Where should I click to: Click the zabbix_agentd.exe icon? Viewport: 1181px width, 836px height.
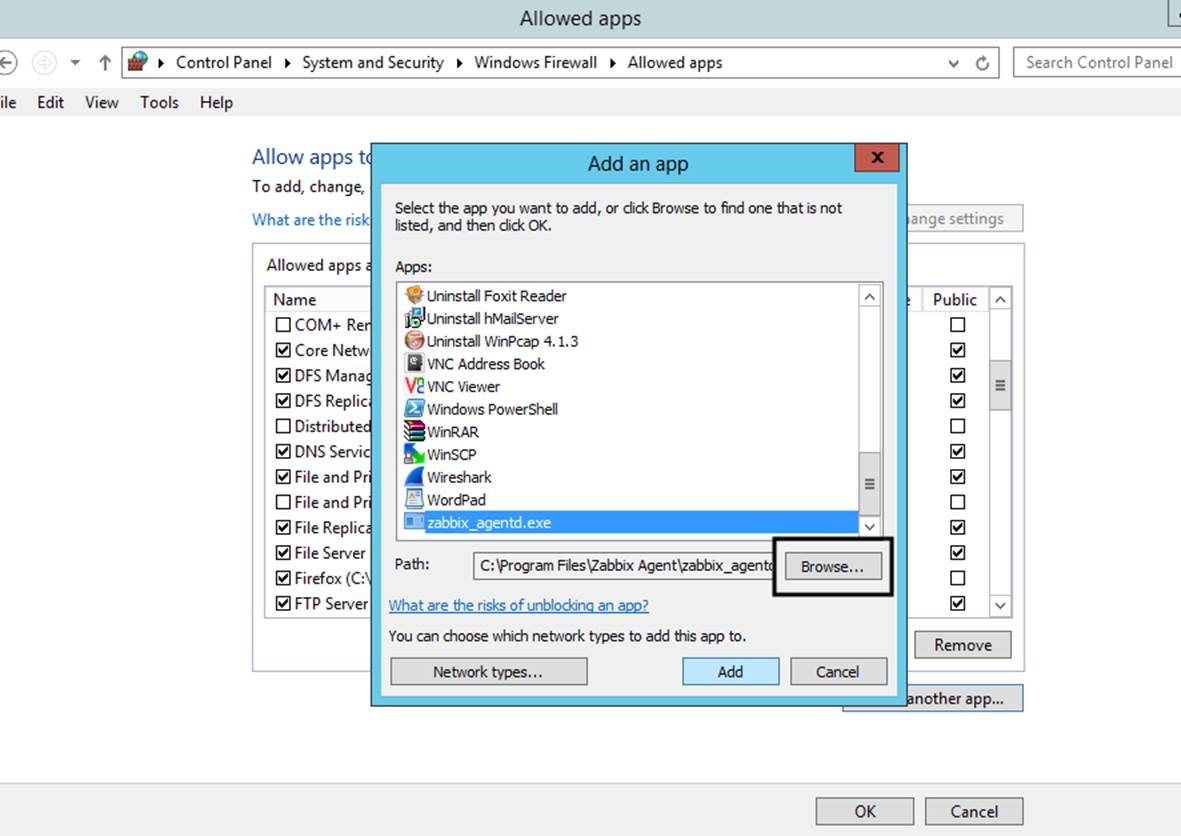414,521
